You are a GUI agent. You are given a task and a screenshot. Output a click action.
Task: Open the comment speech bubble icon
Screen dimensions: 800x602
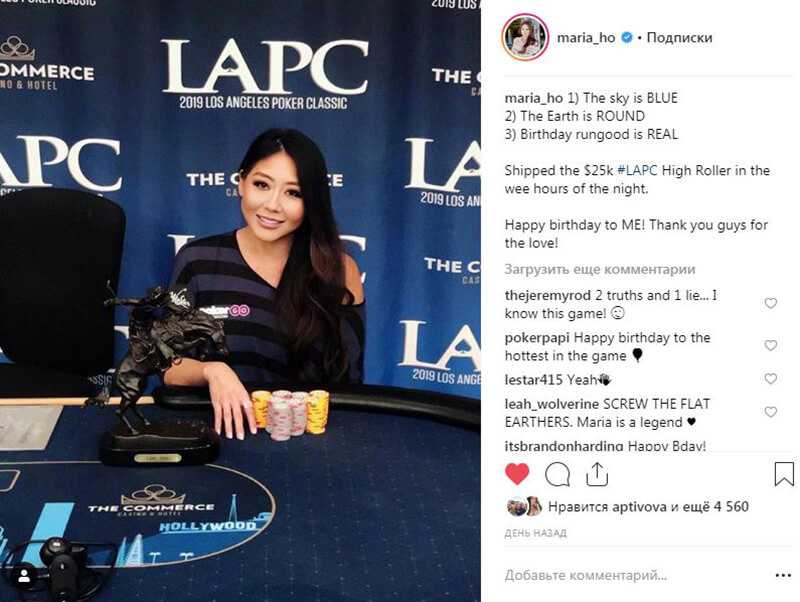(557, 474)
